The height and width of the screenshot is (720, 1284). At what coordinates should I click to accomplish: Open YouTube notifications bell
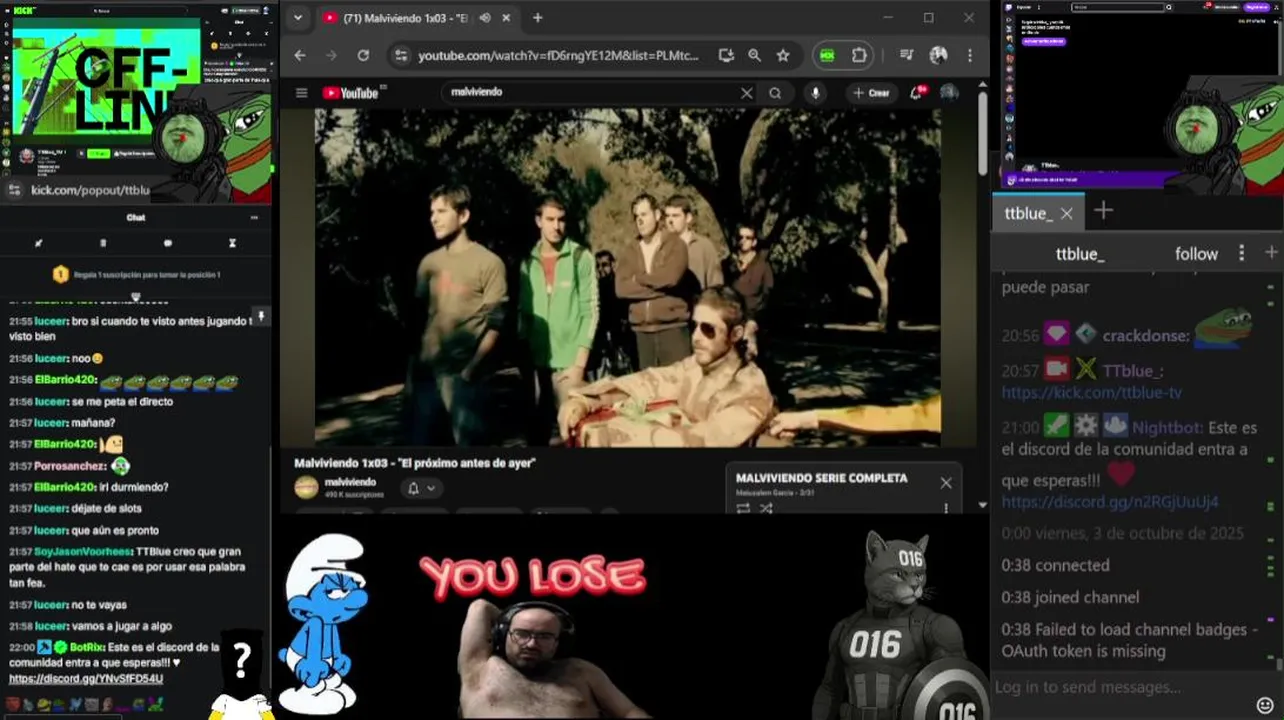point(916,93)
